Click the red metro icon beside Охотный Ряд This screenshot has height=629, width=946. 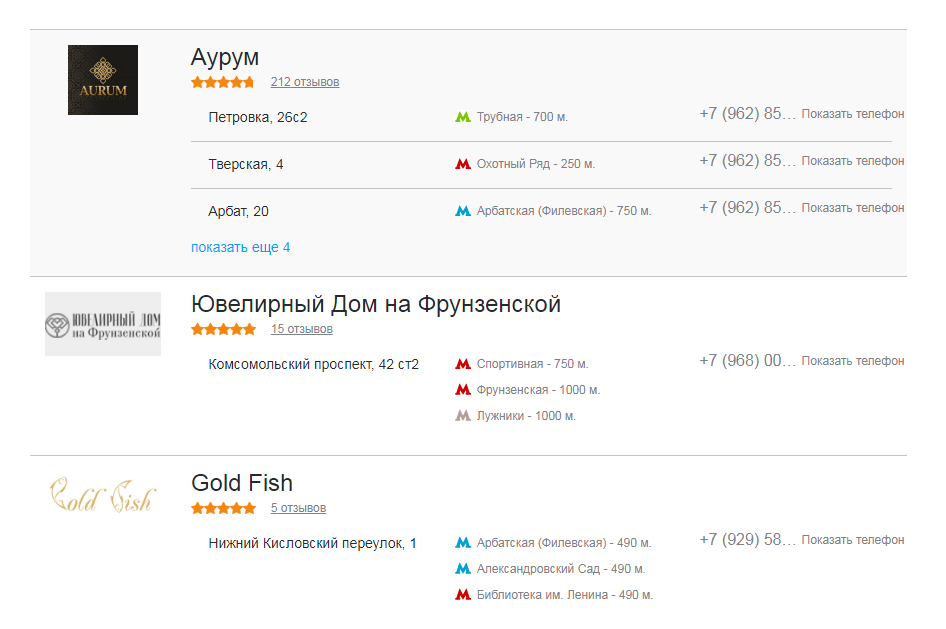(462, 164)
